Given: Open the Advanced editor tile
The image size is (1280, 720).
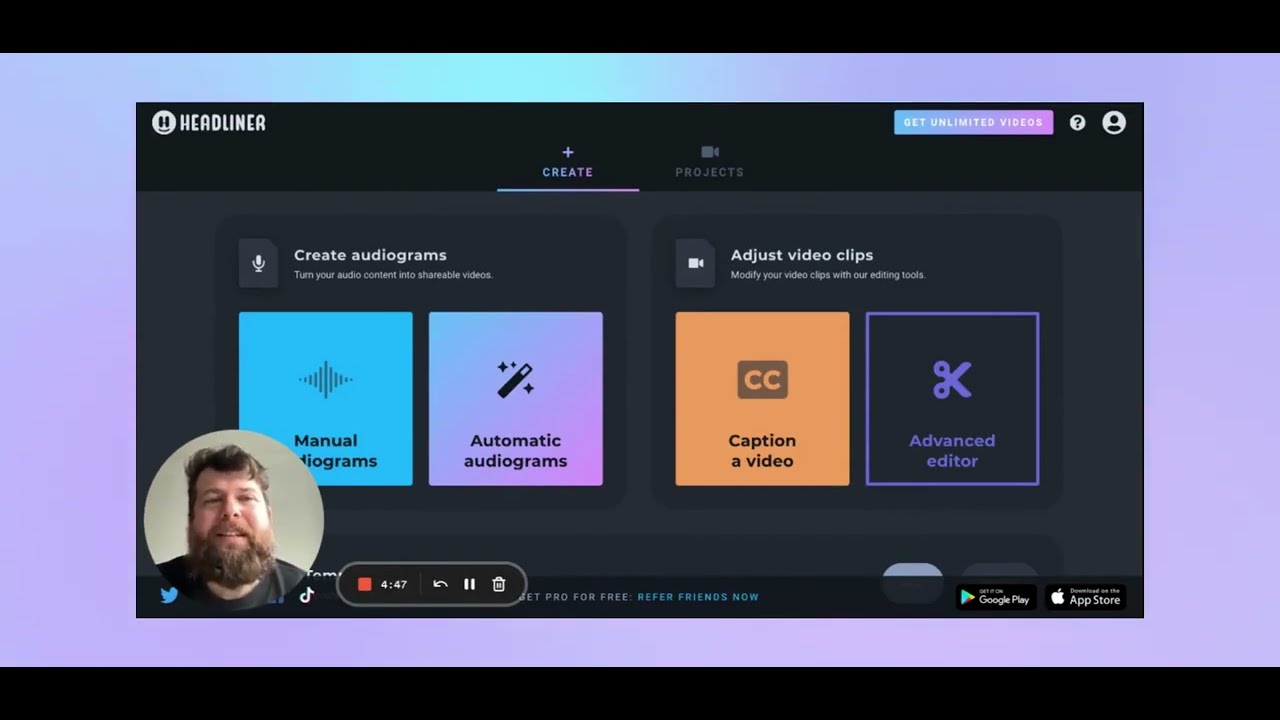Looking at the screenshot, I should (952, 398).
